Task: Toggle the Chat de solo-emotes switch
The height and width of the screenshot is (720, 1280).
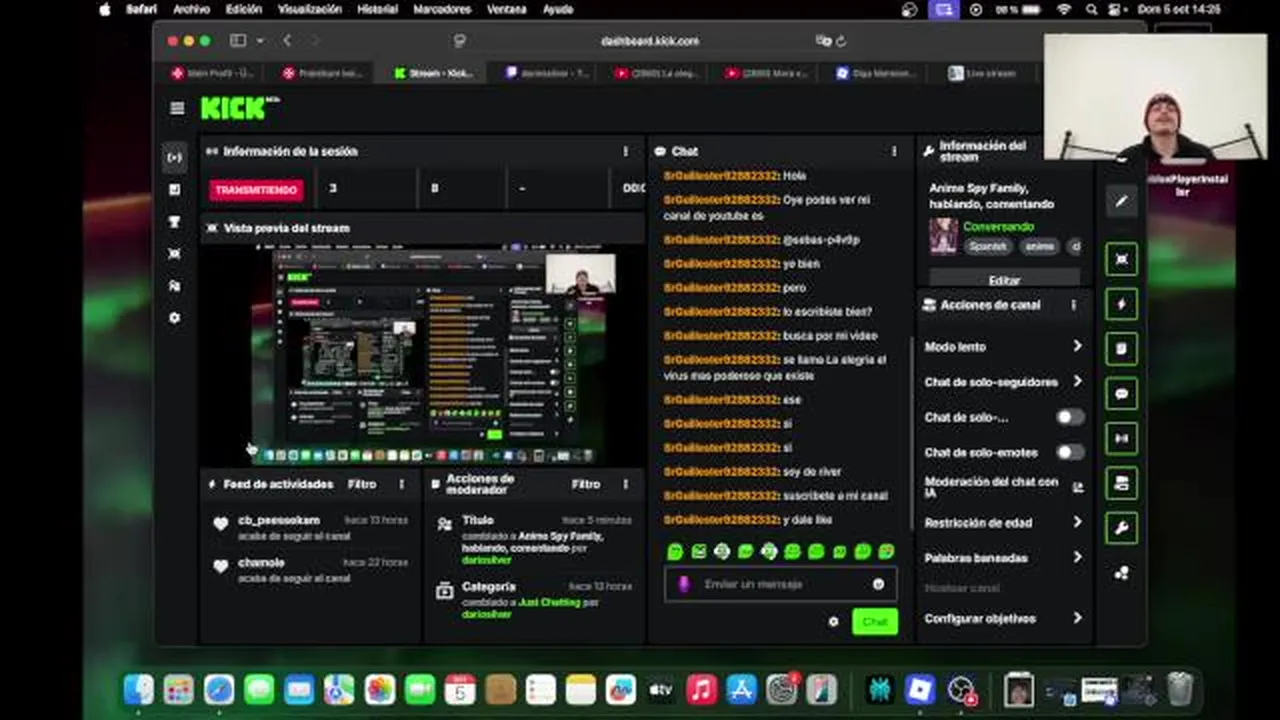Action: tap(1069, 452)
